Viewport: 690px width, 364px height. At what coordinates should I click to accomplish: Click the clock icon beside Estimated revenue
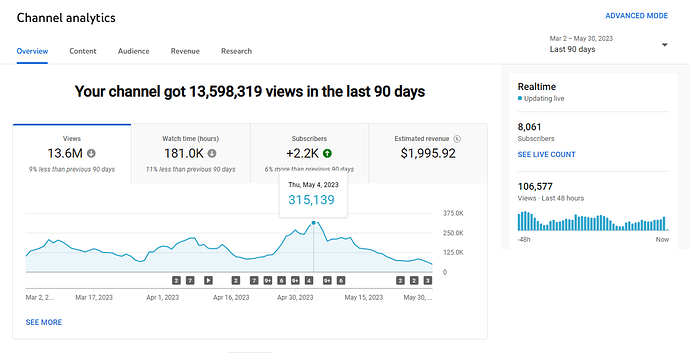click(x=457, y=139)
